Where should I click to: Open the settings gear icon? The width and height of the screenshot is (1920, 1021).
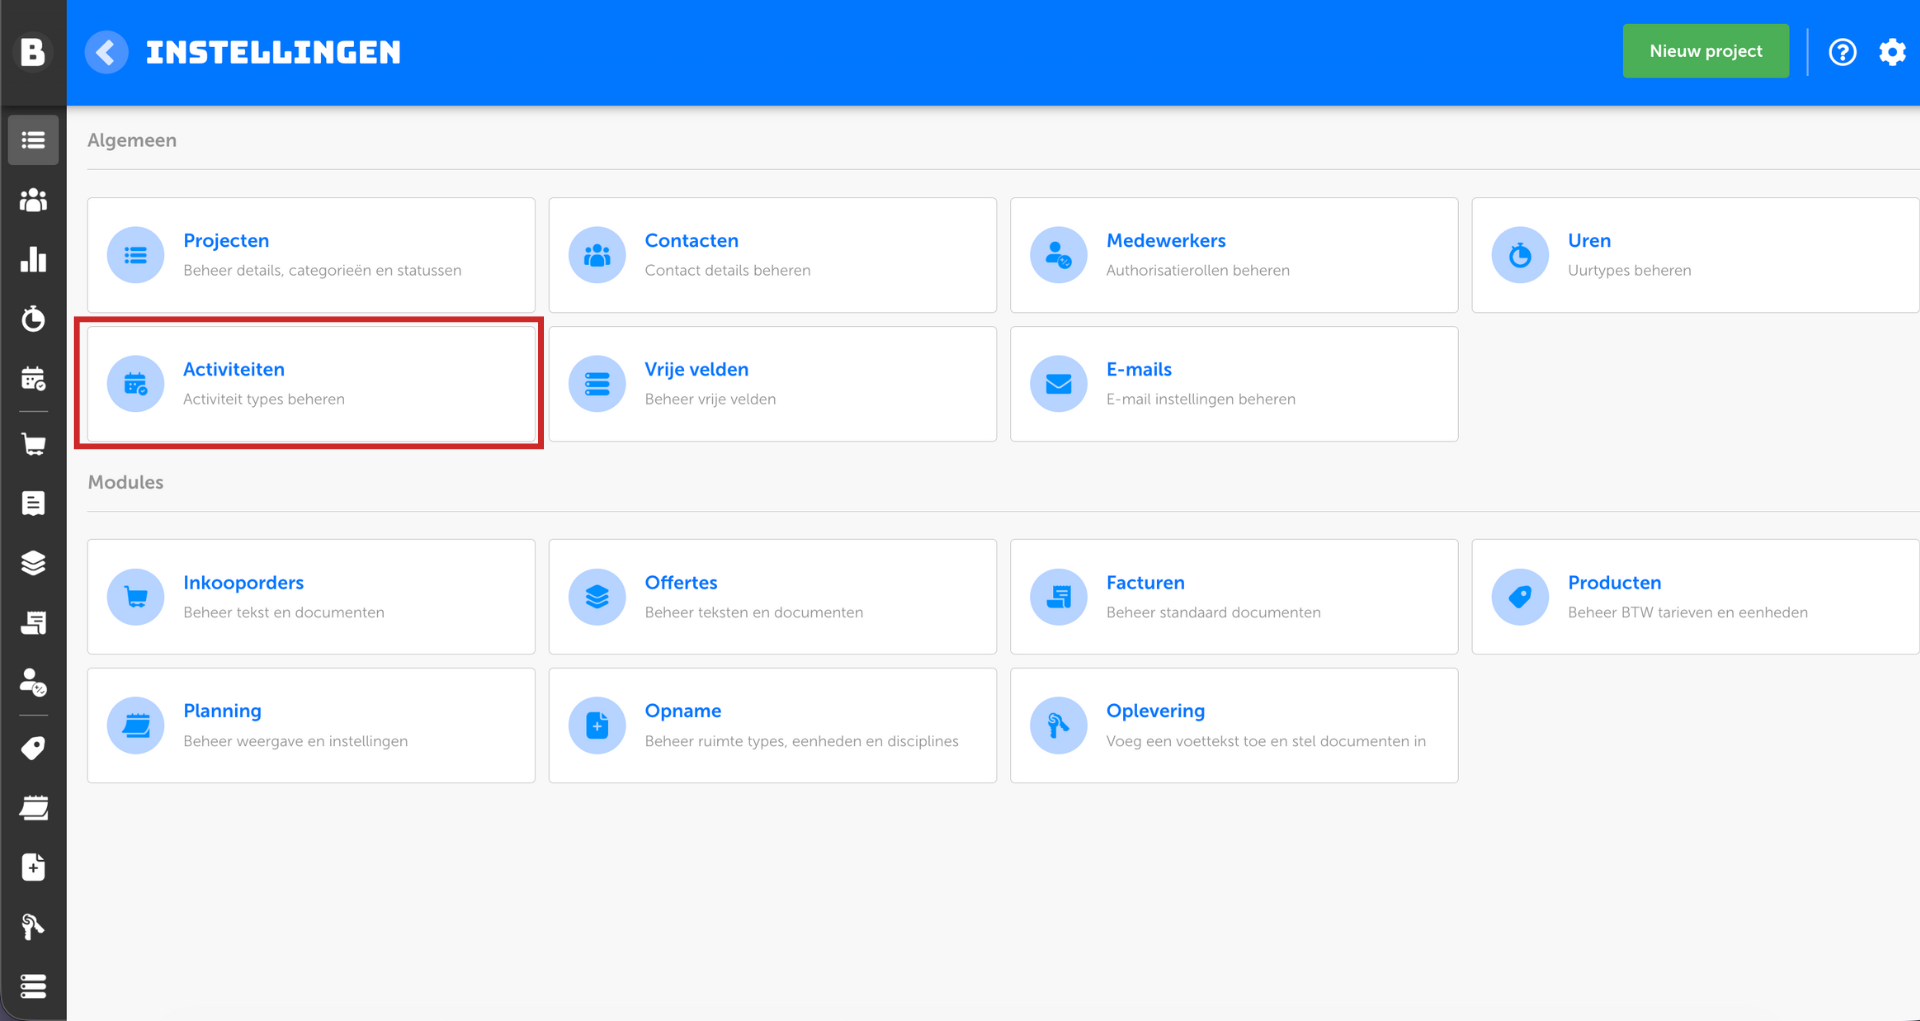click(x=1892, y=52)
